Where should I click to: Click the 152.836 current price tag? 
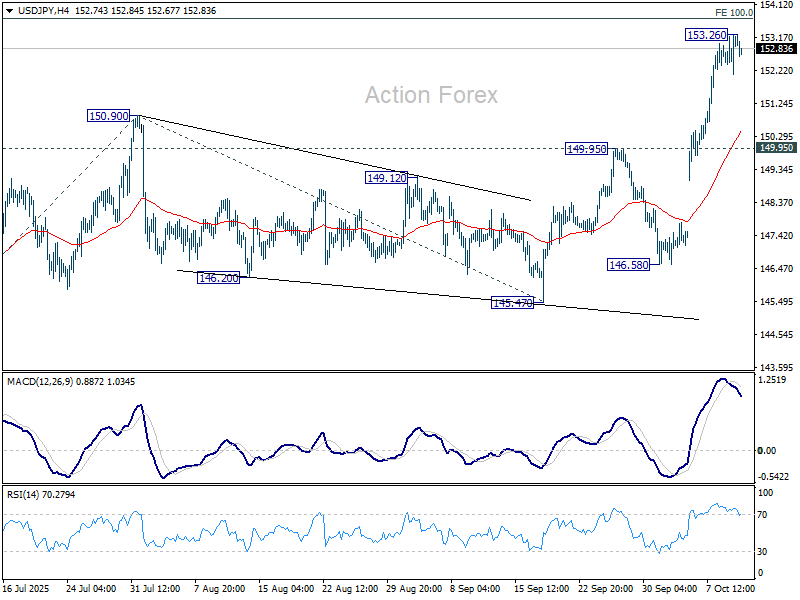point(776,48)
